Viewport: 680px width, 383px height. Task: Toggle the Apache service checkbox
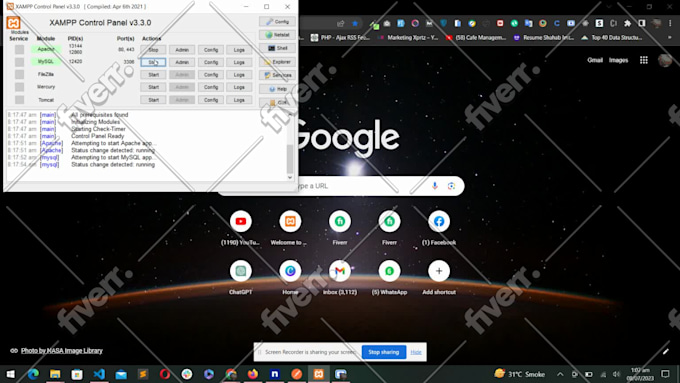19,49
